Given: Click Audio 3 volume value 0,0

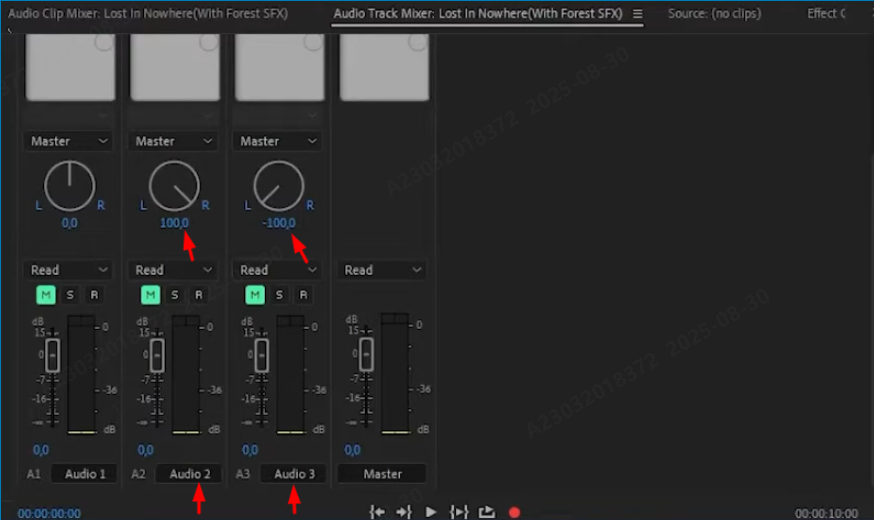Looking at the screenshot, I should pyautogui.click(x=250, y=450).
